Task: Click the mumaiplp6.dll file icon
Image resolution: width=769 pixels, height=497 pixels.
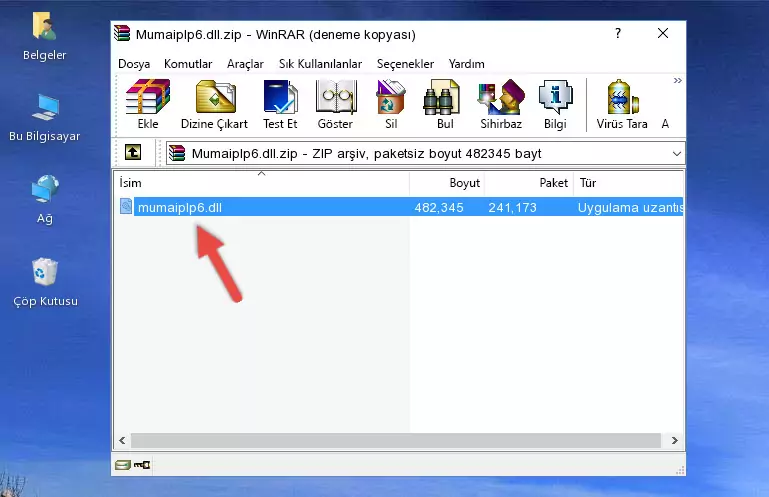Action: coord(126,206)
